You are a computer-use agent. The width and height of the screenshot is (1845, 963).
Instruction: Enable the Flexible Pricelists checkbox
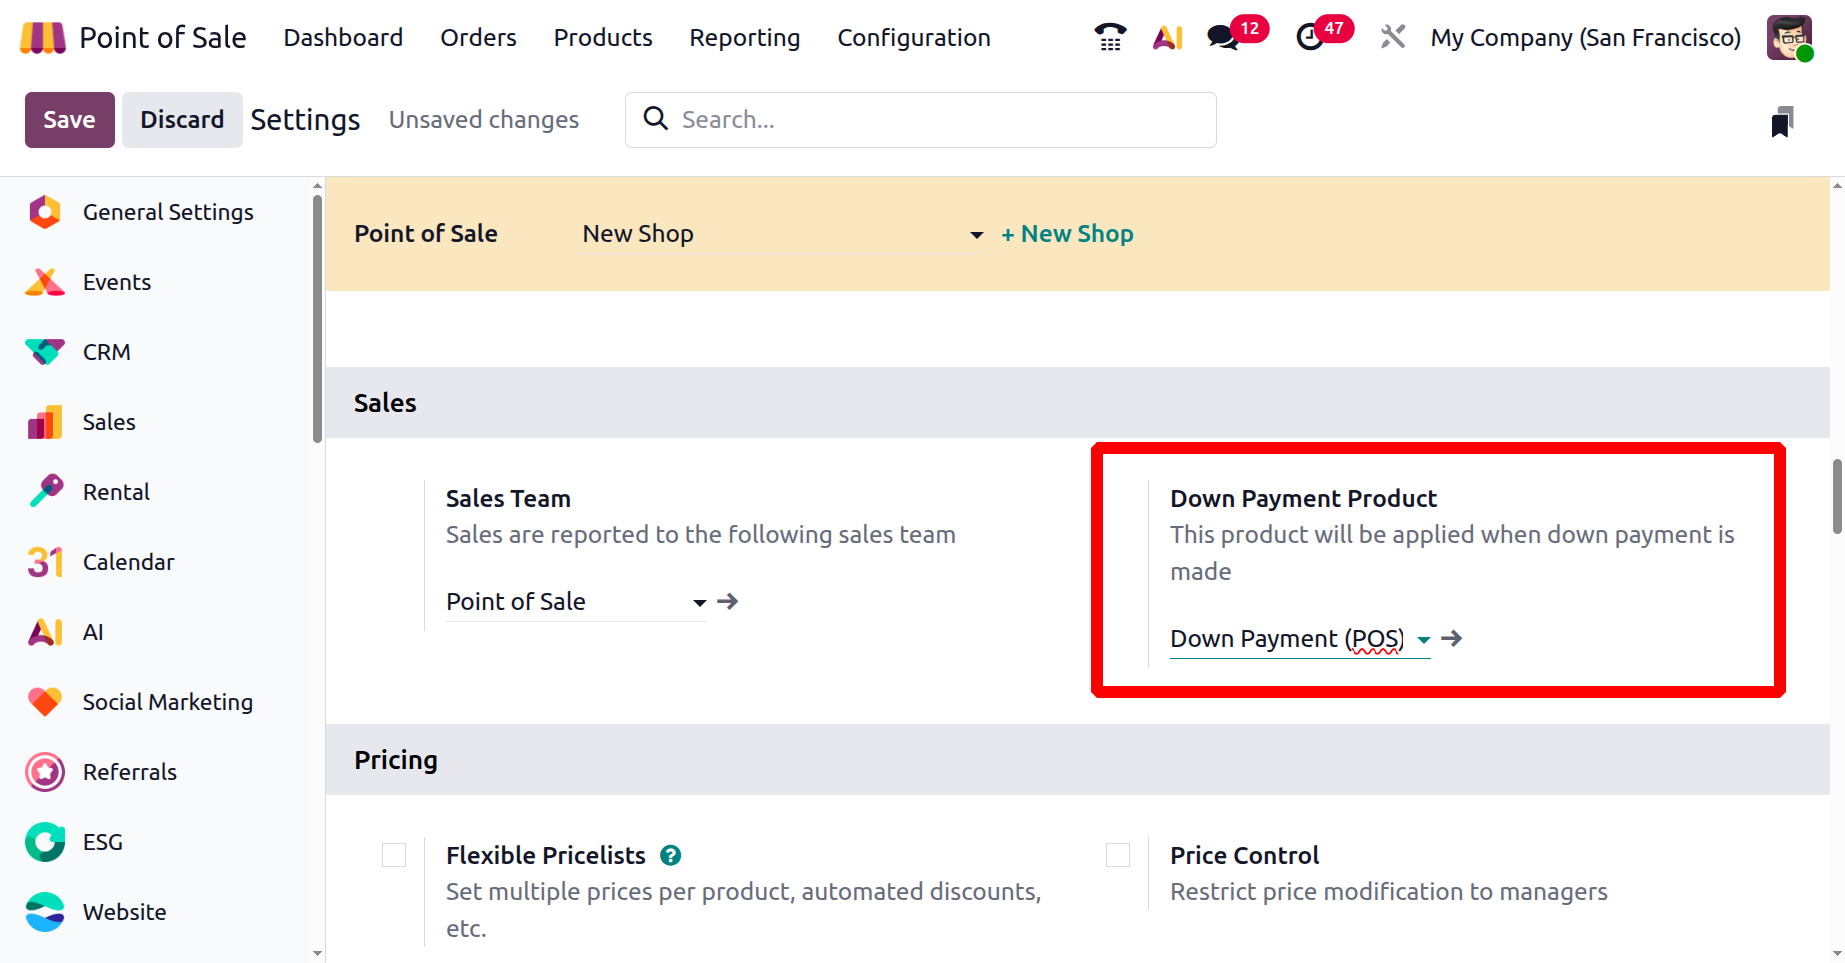point(394,855)
